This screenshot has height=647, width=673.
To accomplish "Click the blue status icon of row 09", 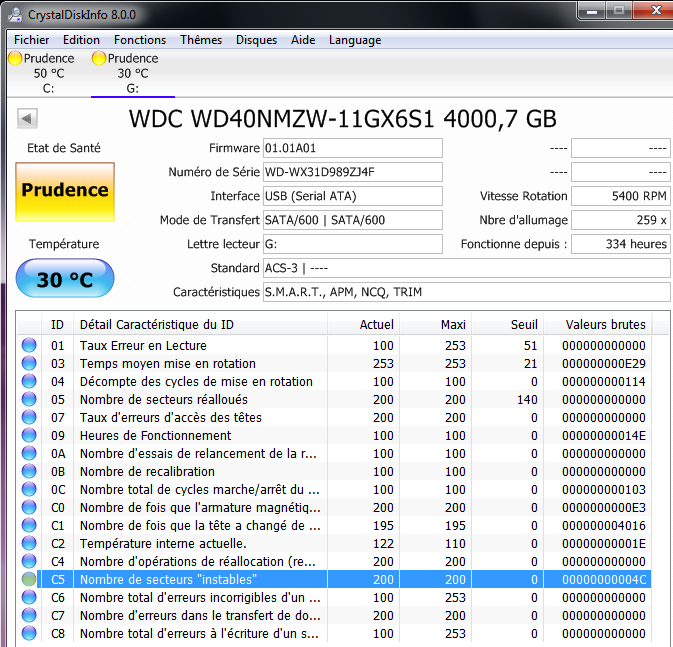I will tap(29, 435).
